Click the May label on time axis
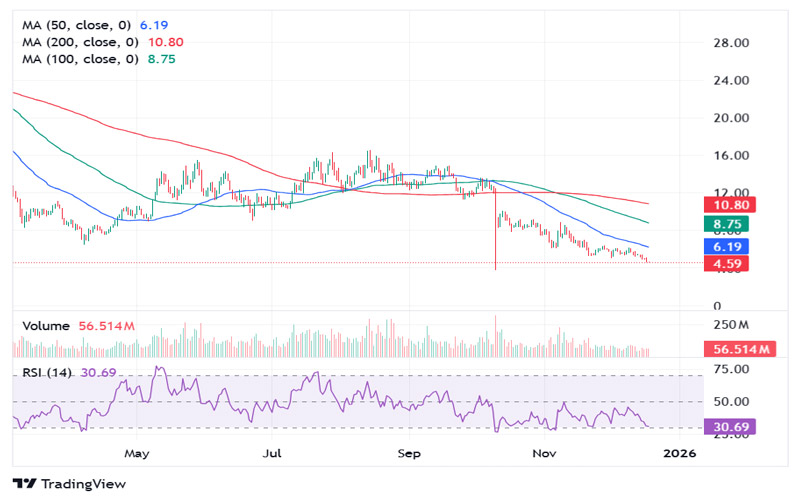This screenshot has height=500, width=800. [137, 453]
